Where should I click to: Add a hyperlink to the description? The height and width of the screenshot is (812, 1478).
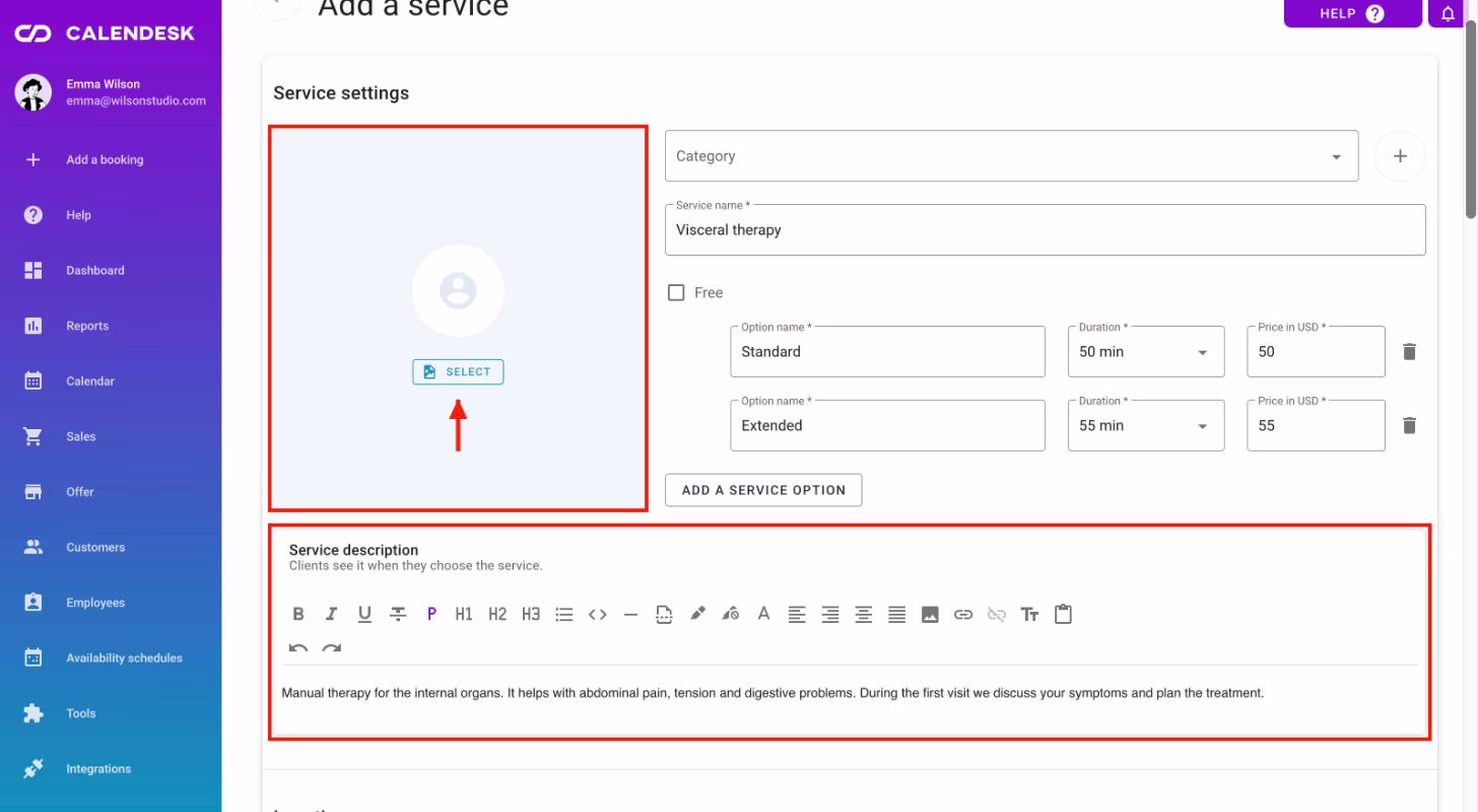(x=963, y=615)
